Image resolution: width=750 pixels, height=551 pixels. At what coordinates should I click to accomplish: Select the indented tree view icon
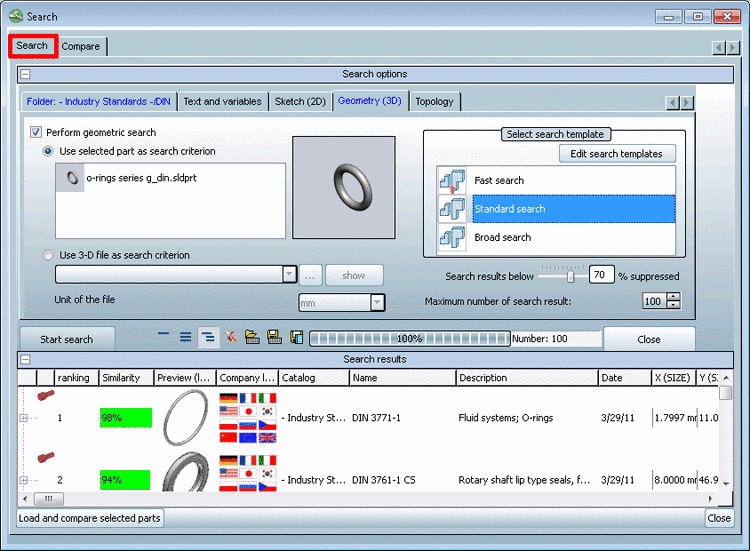point(207,338)
